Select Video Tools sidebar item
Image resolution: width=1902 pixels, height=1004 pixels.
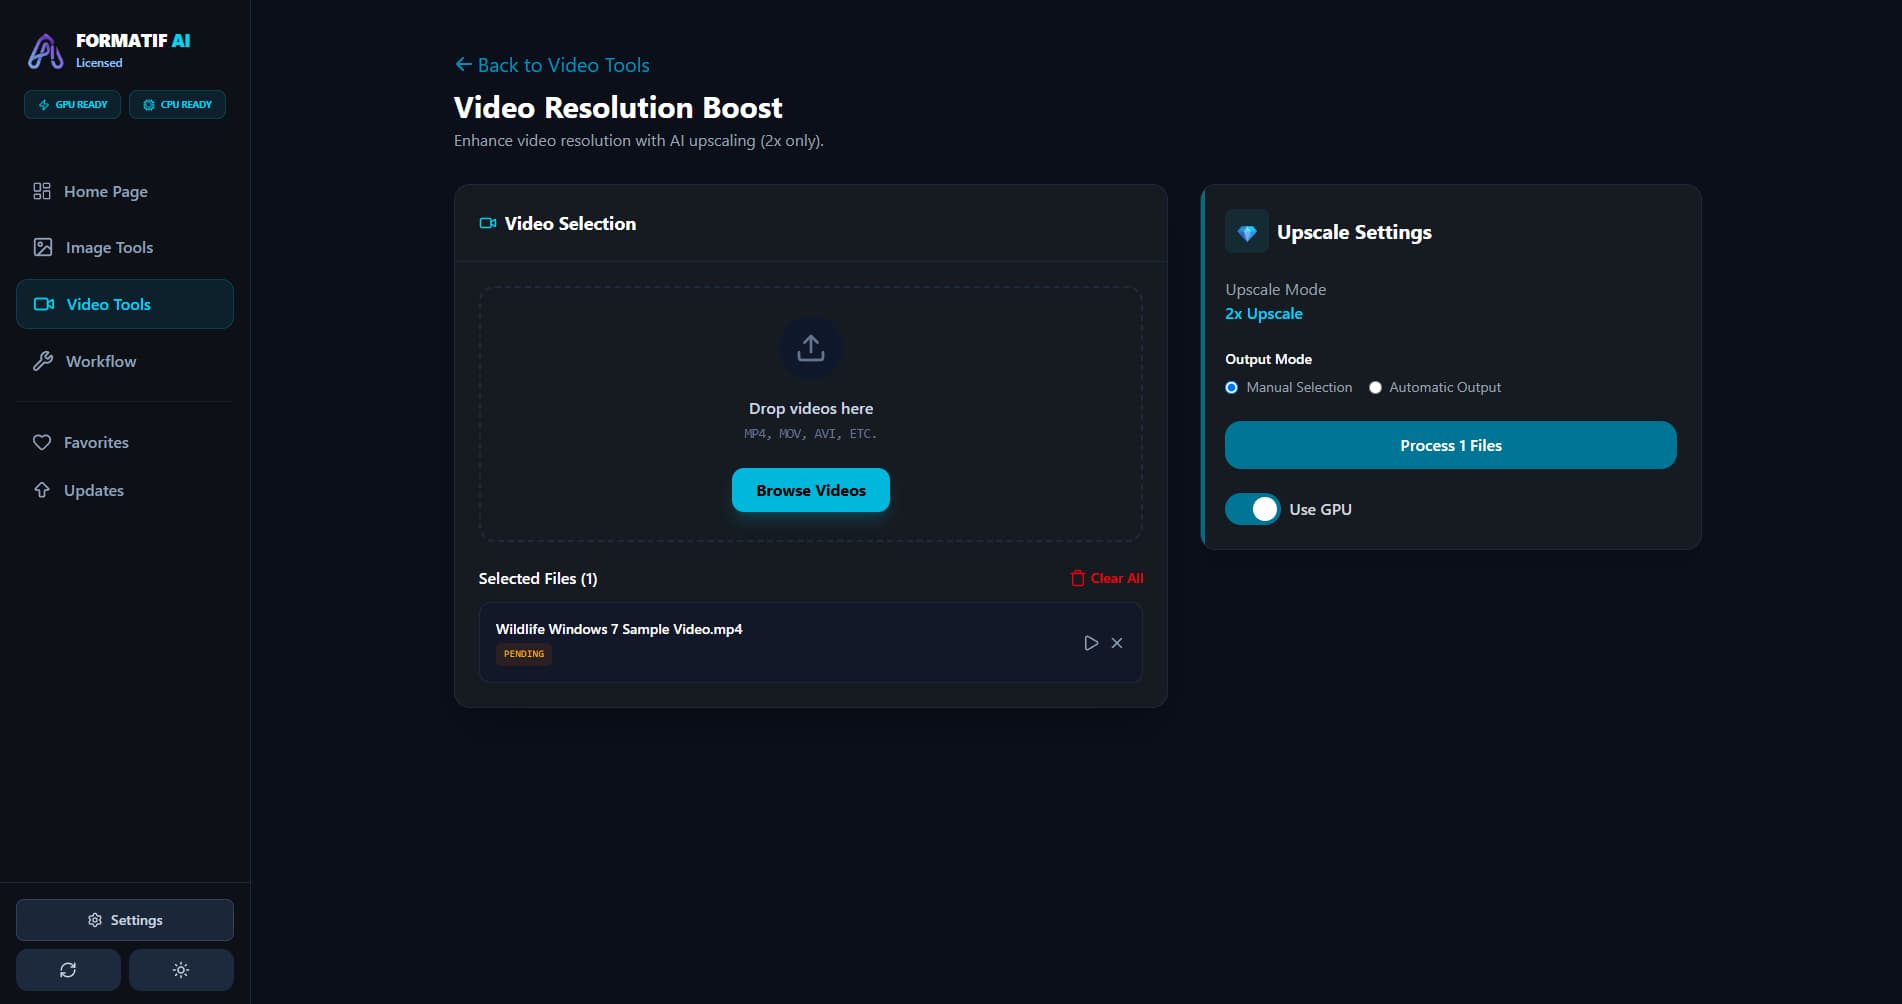click(x=125, y=304)
